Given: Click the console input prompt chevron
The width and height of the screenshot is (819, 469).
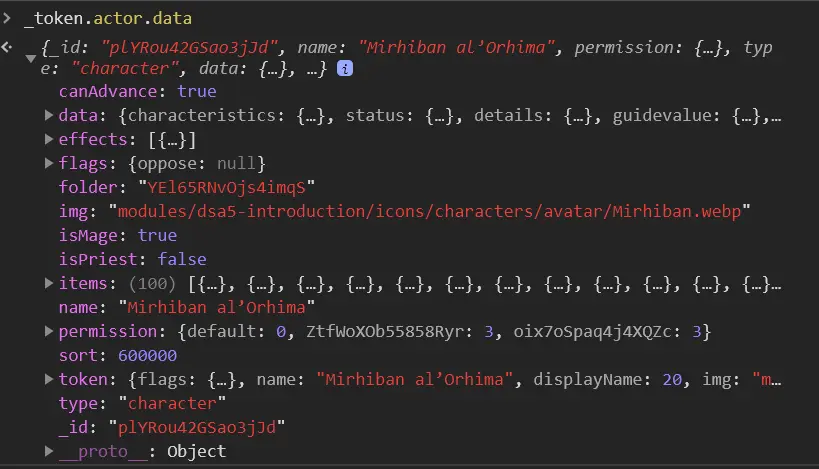Looking at the screenshot, I should [x=9, y=19].
